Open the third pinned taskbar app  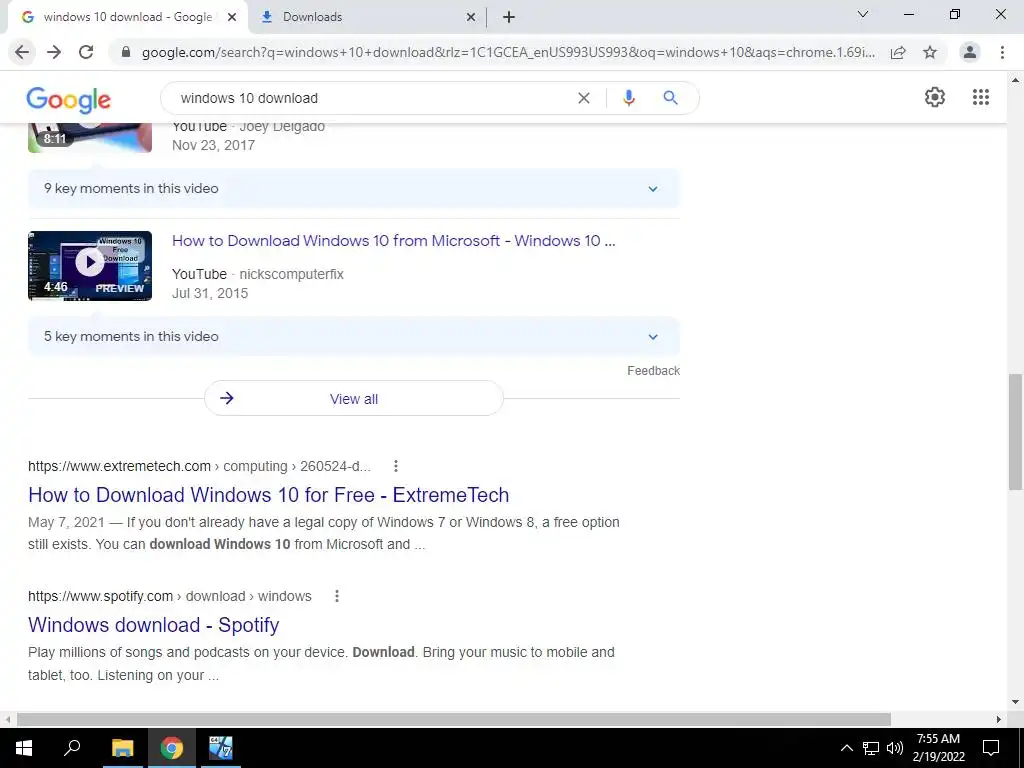tap(221, 748)
